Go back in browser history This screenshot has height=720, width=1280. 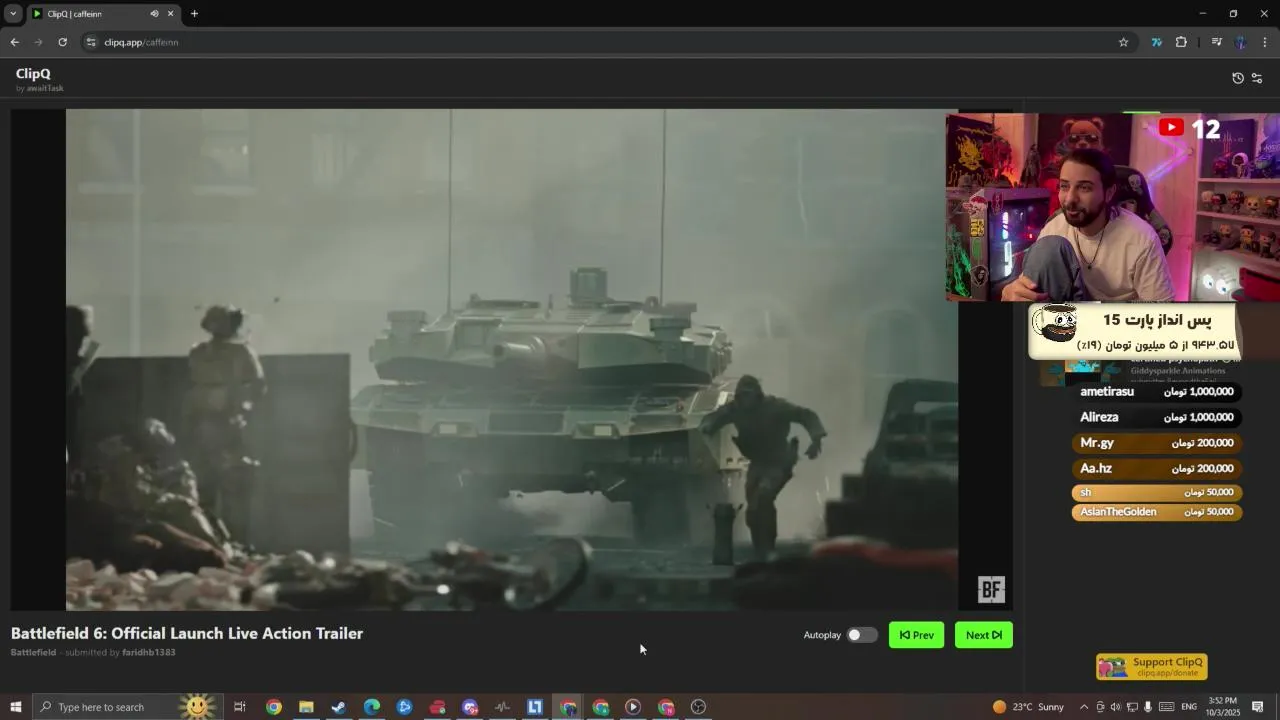[14, 42]
